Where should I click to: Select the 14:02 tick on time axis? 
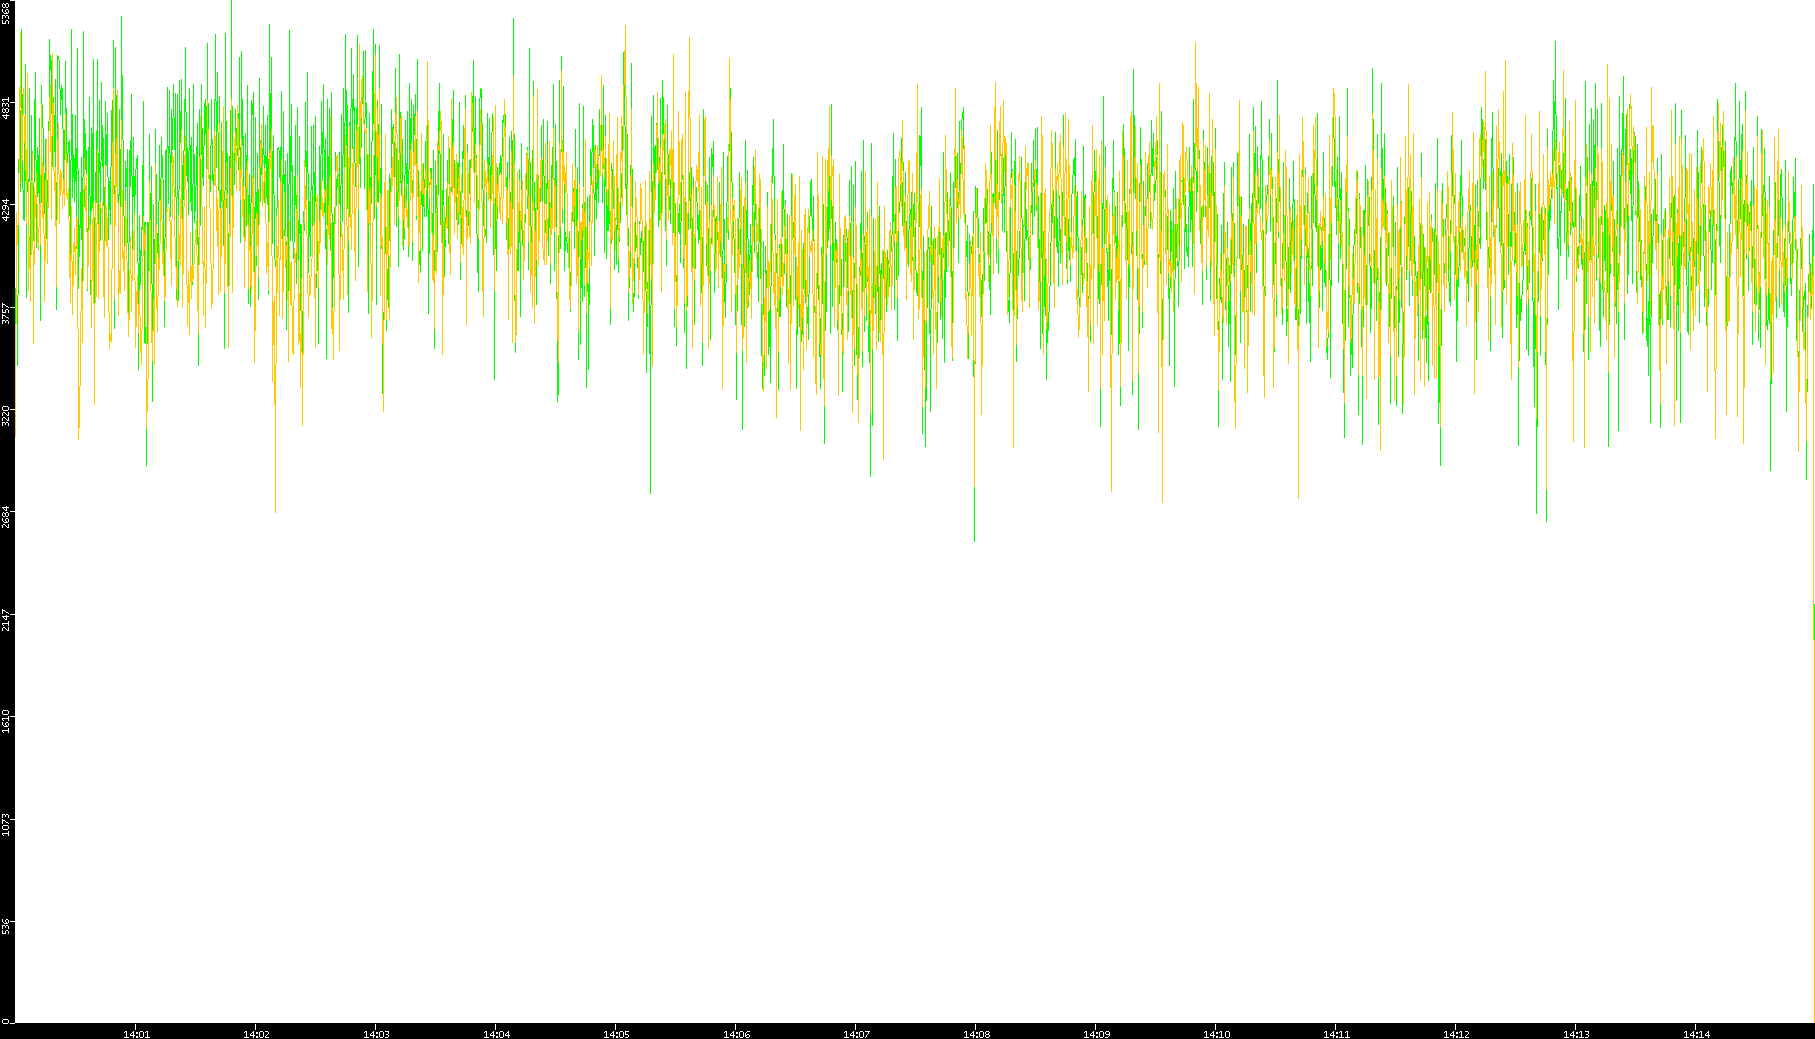coord(256,1034)
